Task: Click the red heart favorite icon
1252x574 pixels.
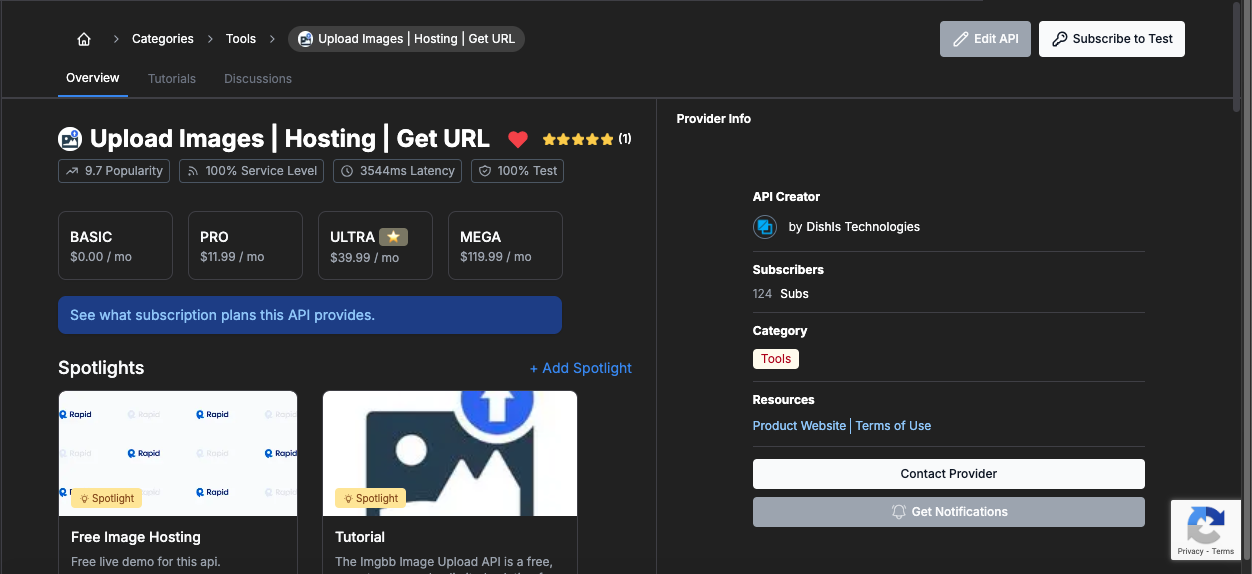Action: coord(517,139)
